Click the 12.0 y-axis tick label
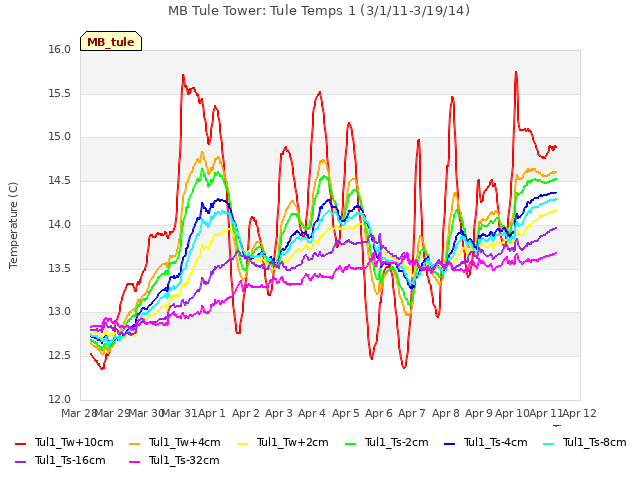This screenshot has width=640, height=480. (60, 400)
